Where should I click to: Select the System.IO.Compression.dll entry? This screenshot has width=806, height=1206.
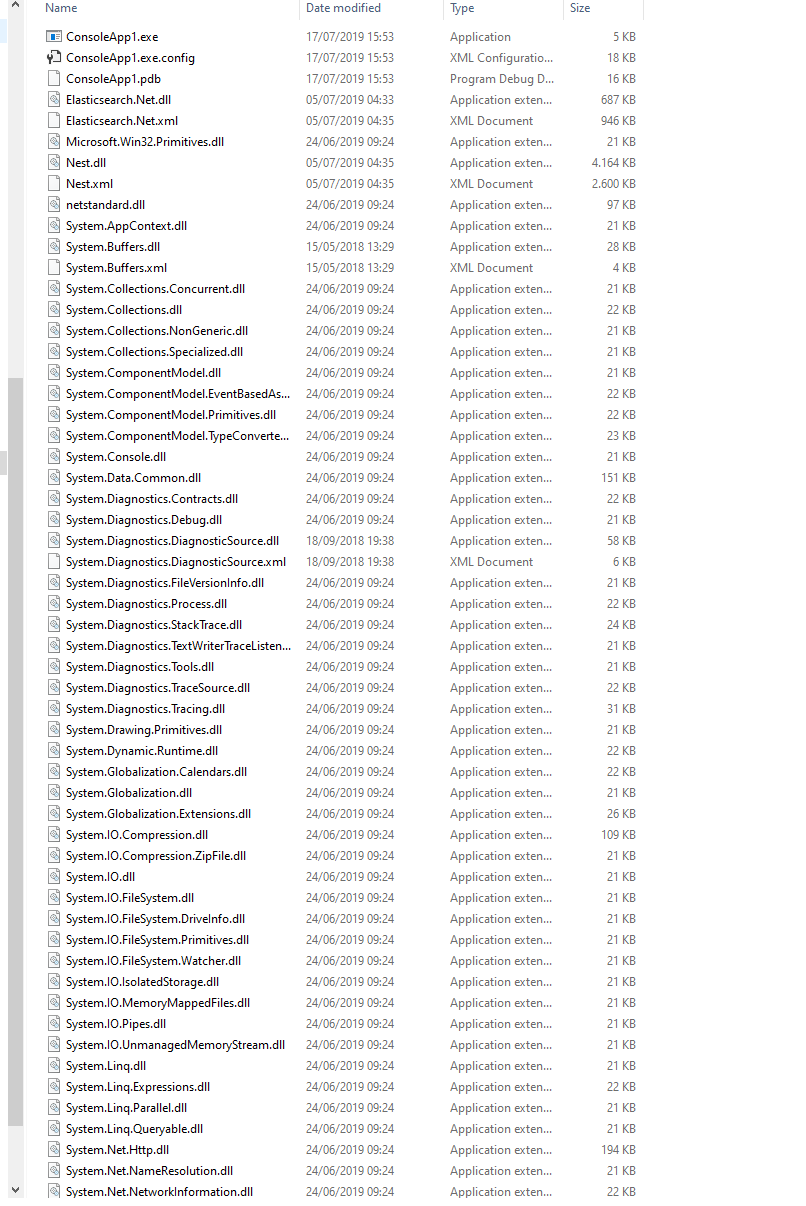135,834
